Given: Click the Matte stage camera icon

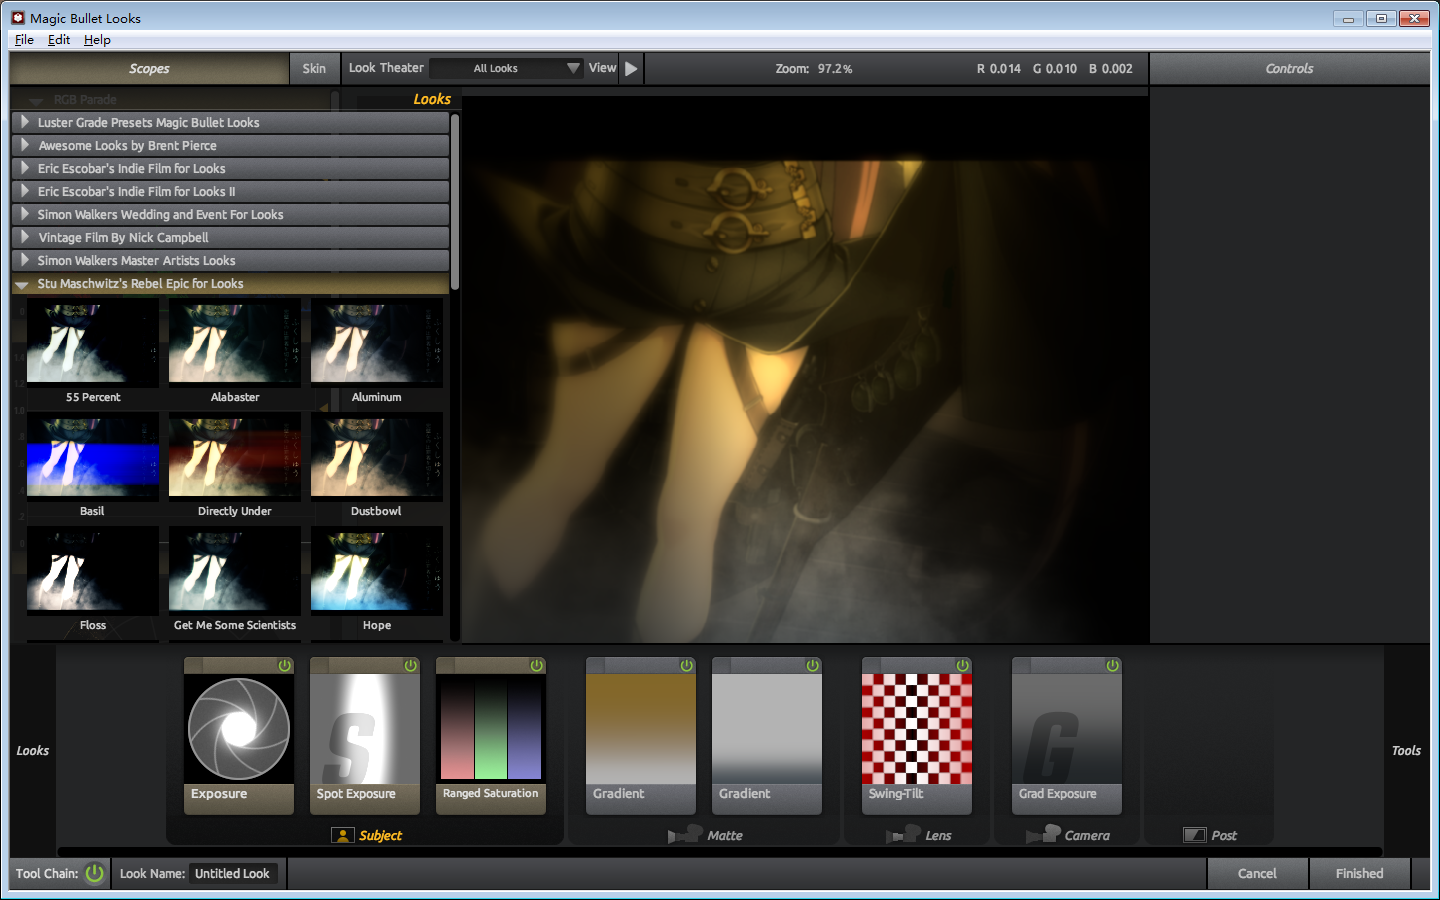Looking at the screenshot, I should 685,834.
